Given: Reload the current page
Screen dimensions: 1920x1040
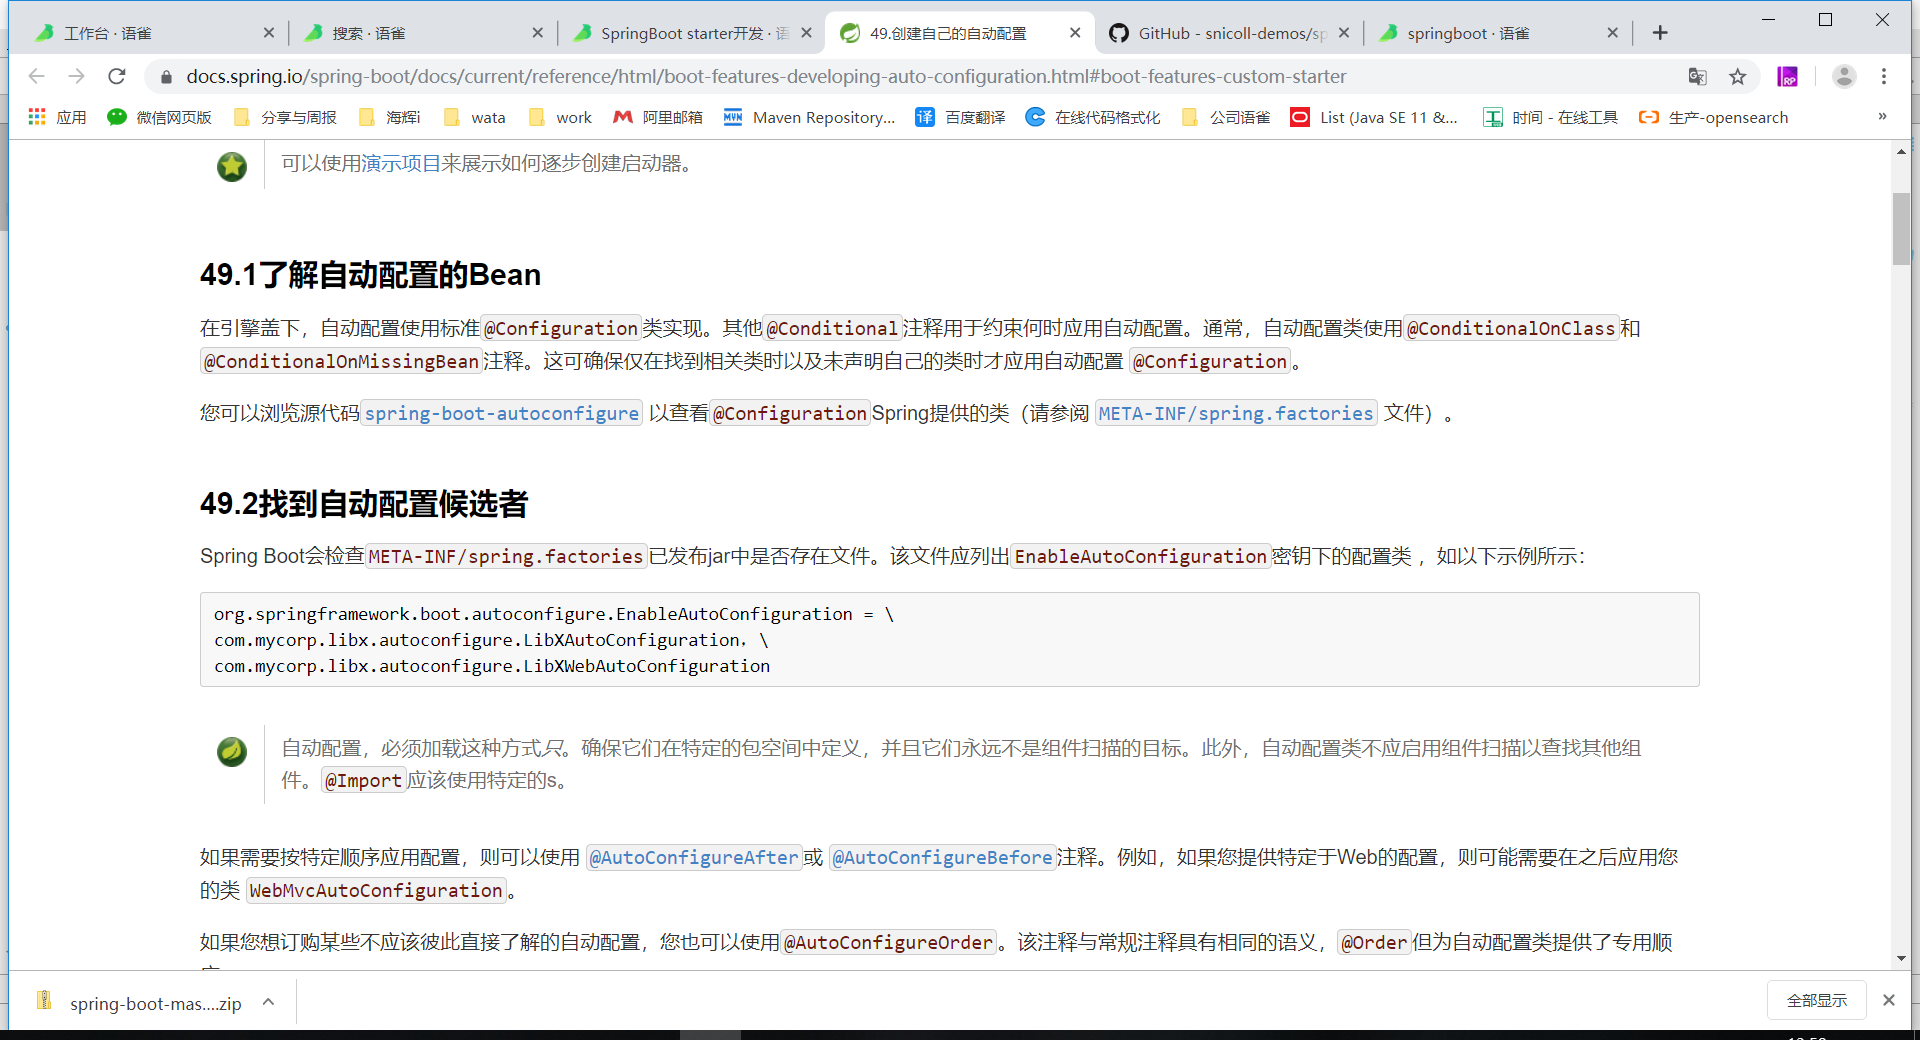Looking at the screenshot, I should [117, 76].
